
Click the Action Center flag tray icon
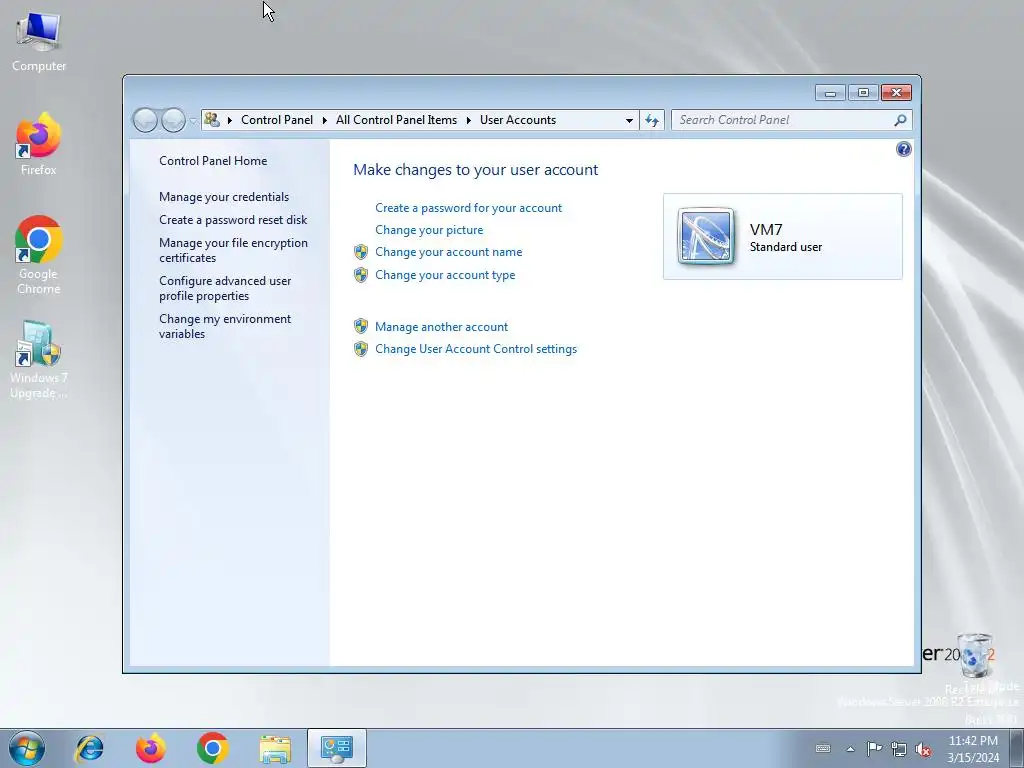pyautogui.click(x=874, y=748)
